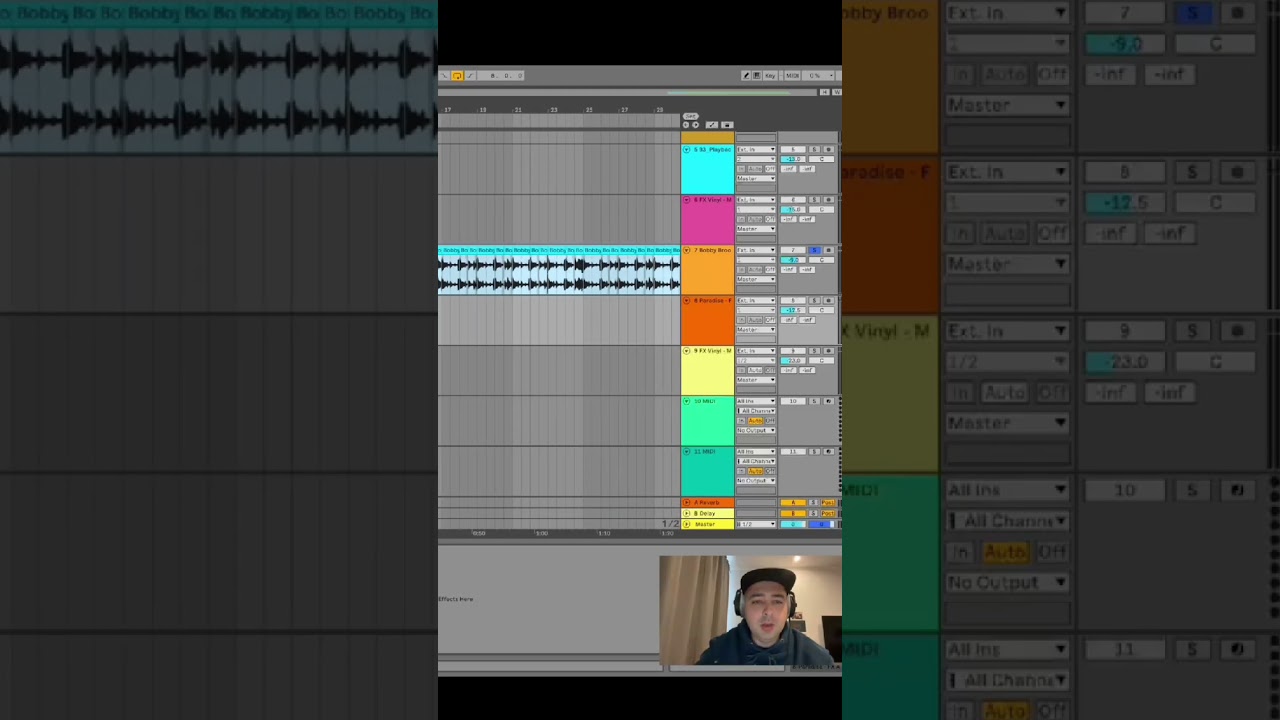Viewport: 1280px width, 720px height.
Task: Click loop length field 8.0.0
Action: click(x=500, y=75)
